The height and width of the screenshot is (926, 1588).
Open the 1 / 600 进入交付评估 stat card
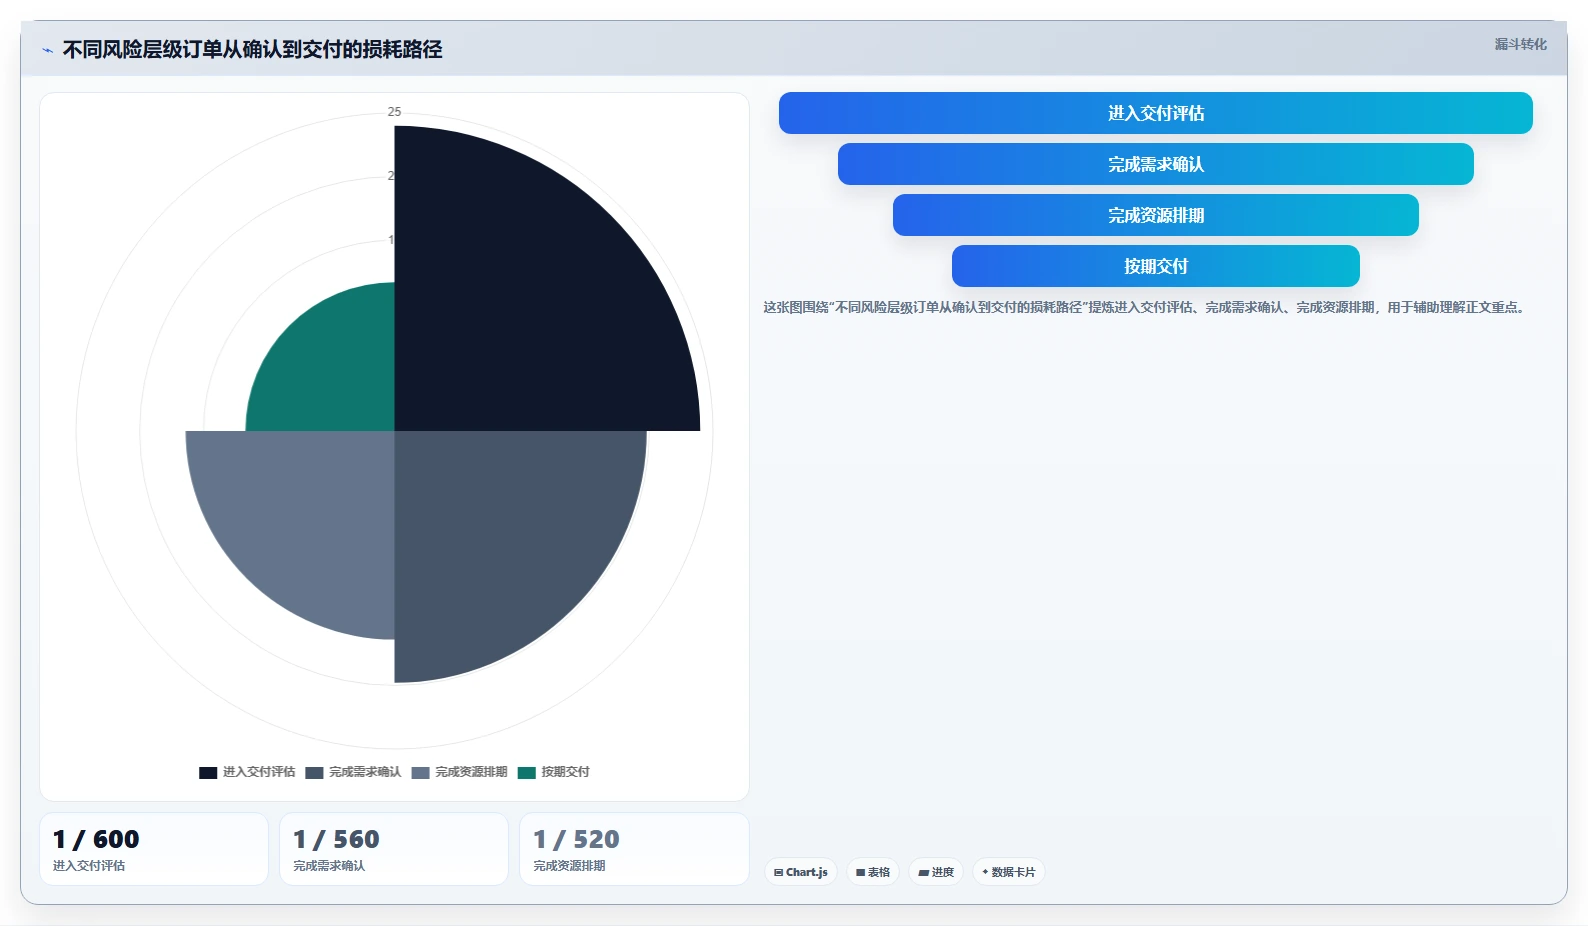154,849
